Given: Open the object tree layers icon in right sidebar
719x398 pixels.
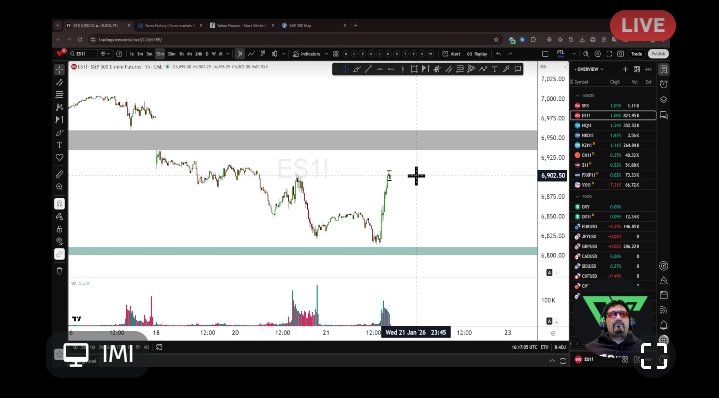Looking at the screenshot, I should click(663, 100).
